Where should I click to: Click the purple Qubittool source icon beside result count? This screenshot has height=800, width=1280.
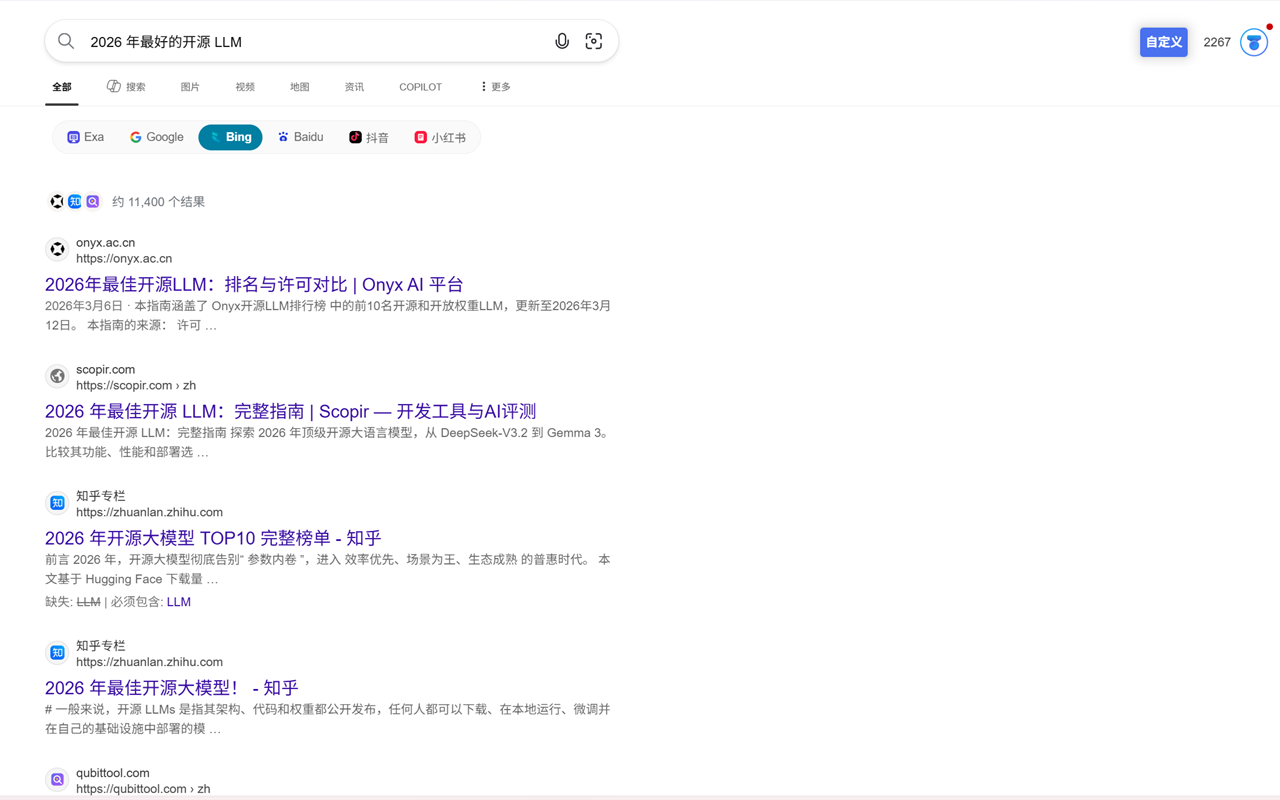93,202
